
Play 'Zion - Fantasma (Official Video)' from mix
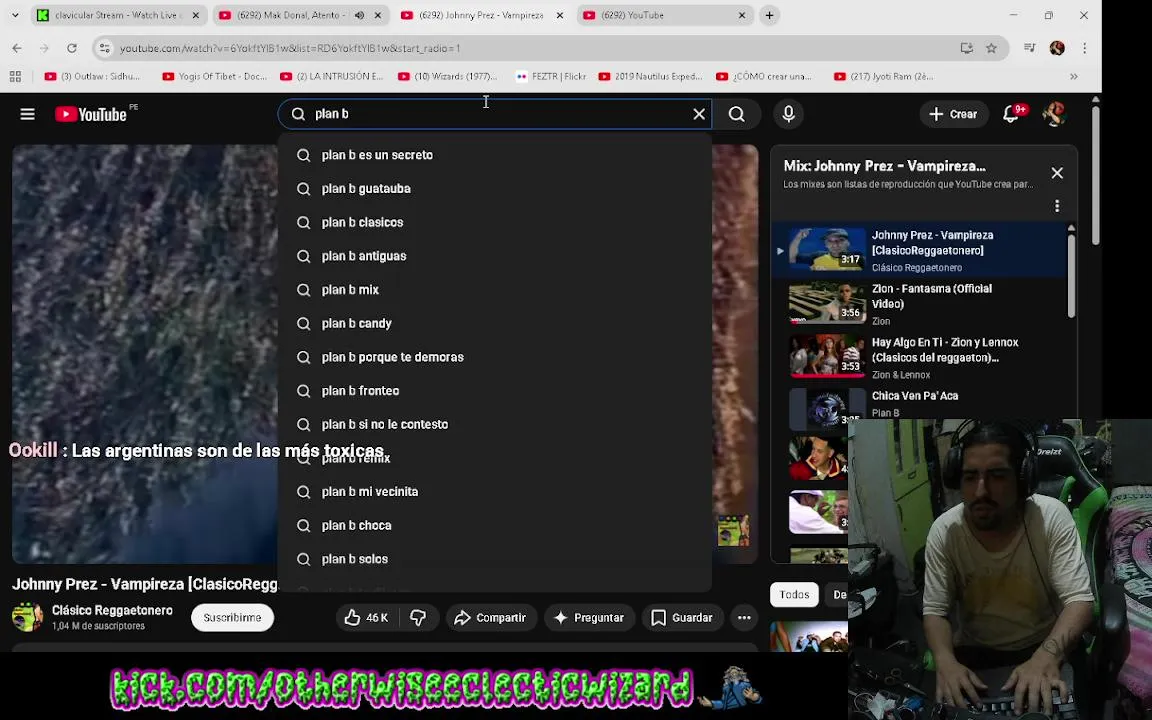pos(918,304)
